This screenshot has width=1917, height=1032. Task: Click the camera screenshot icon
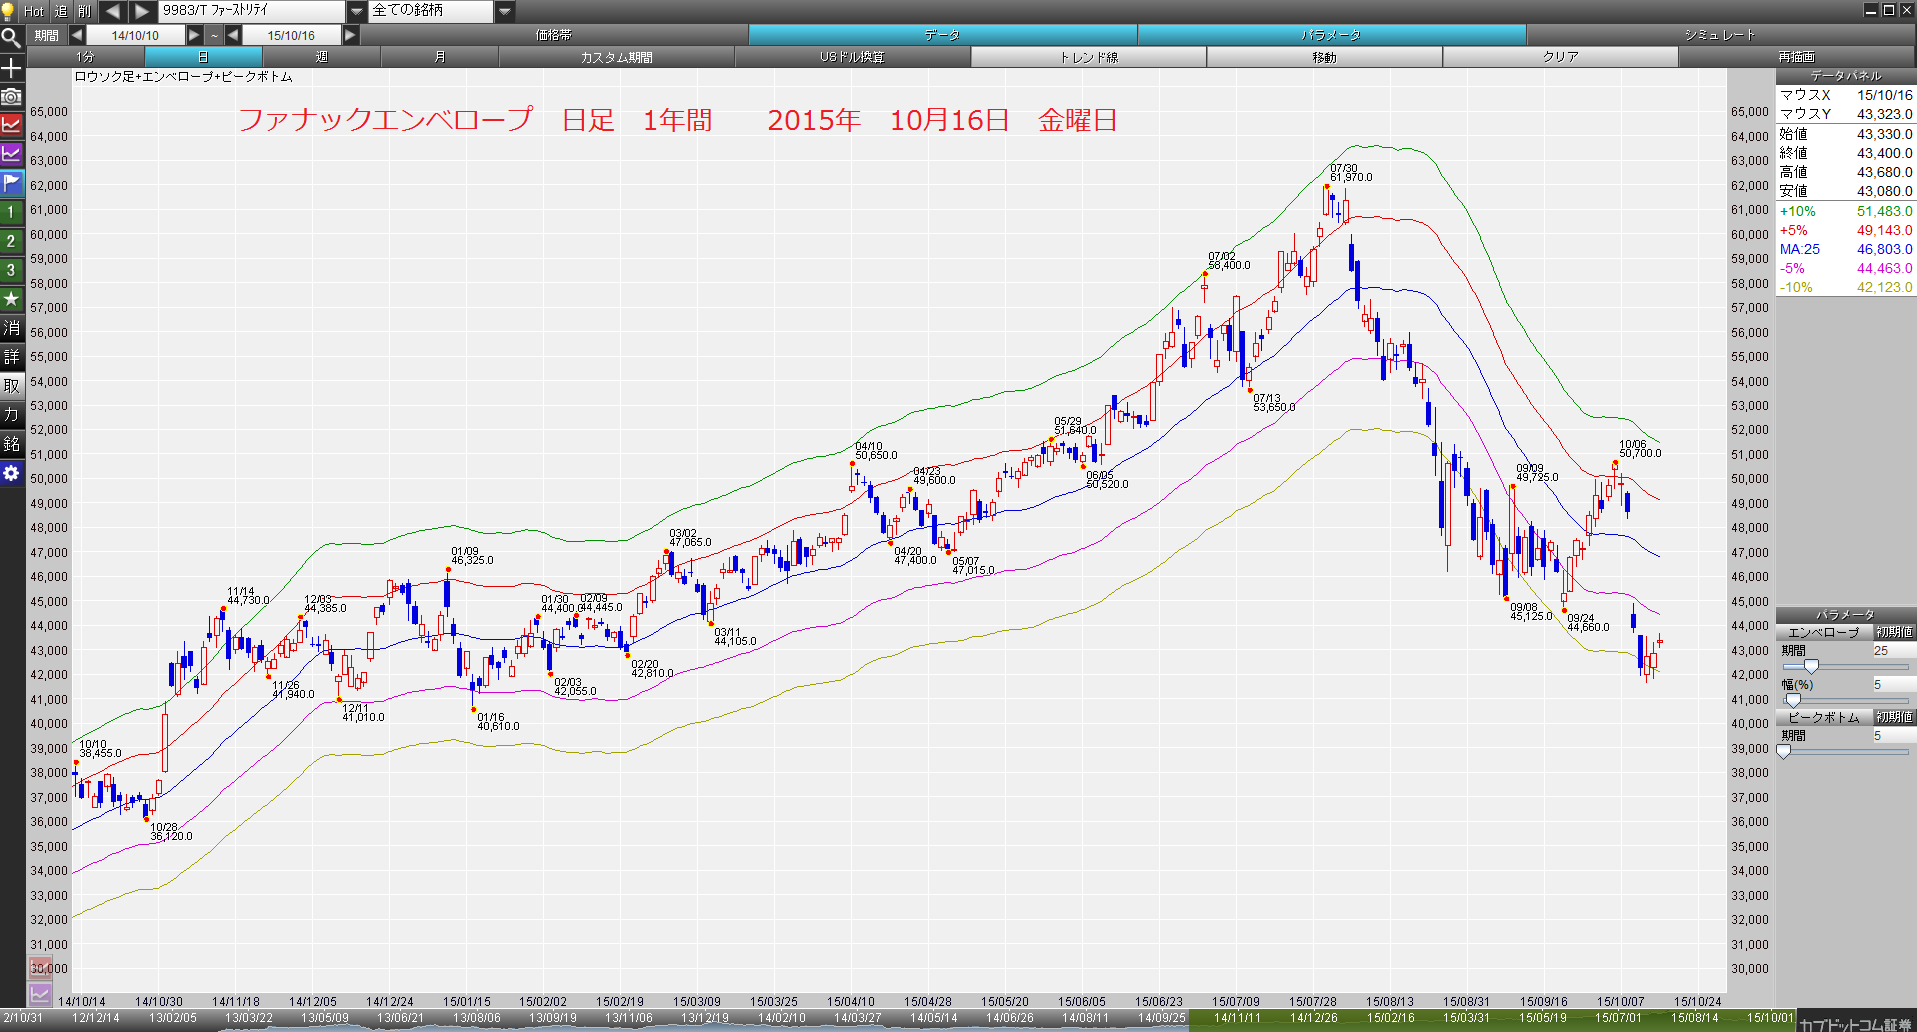click(x=11, y=96)
